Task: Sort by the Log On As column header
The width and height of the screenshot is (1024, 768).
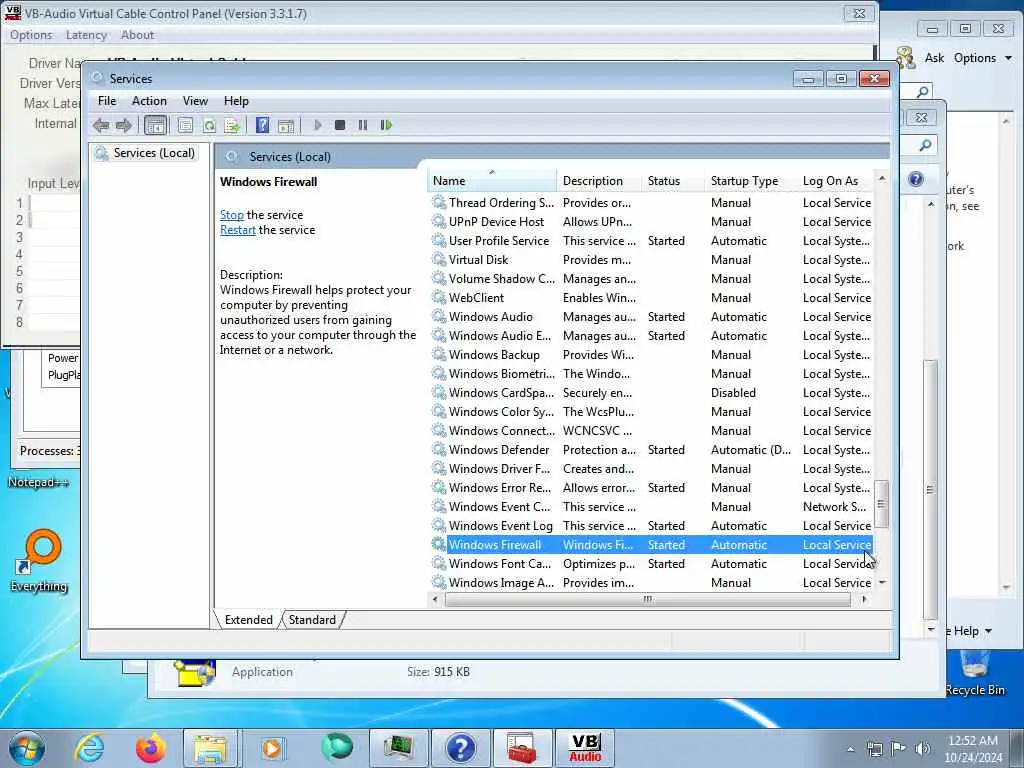Action: (835, 181)
